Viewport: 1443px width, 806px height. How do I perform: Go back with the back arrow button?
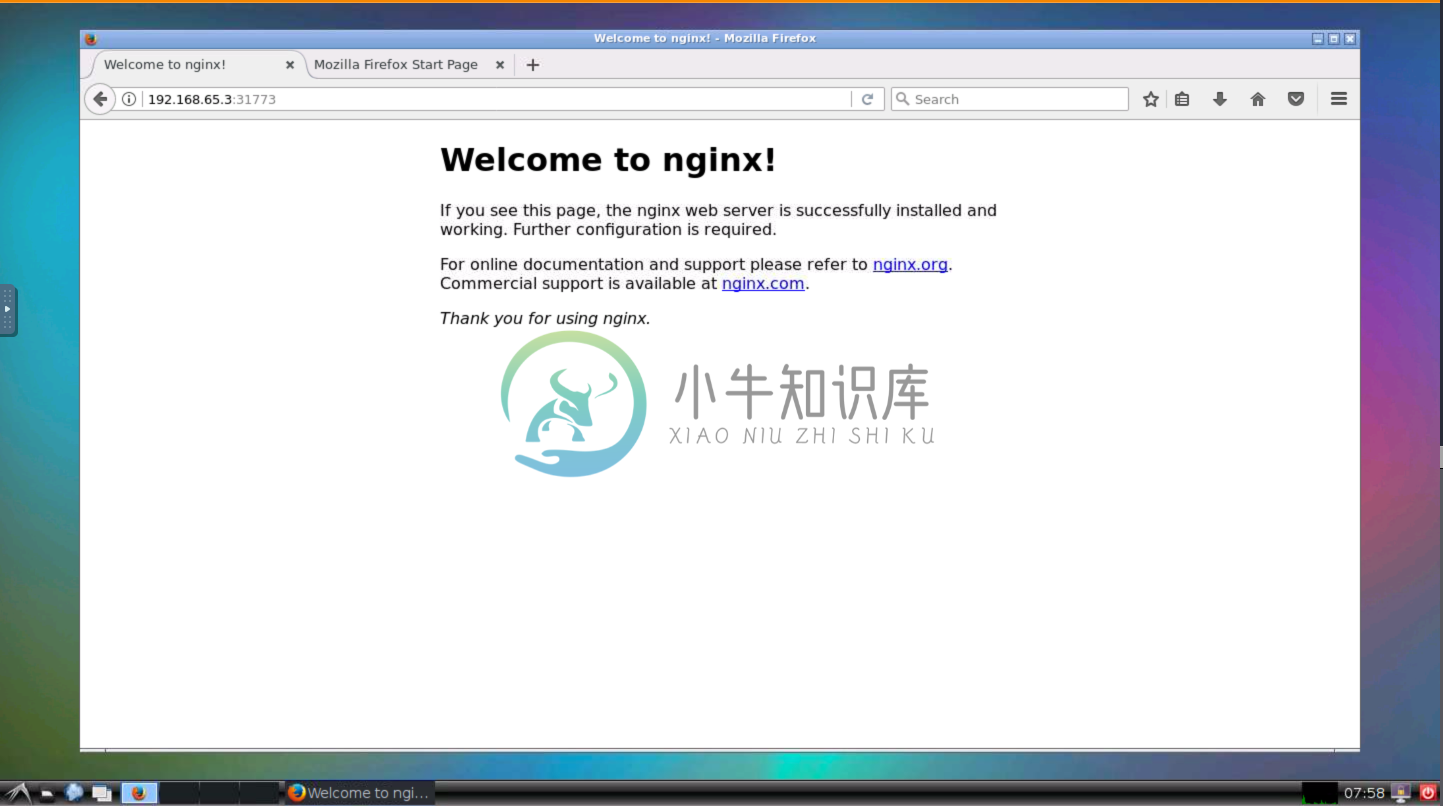point(100,99)
